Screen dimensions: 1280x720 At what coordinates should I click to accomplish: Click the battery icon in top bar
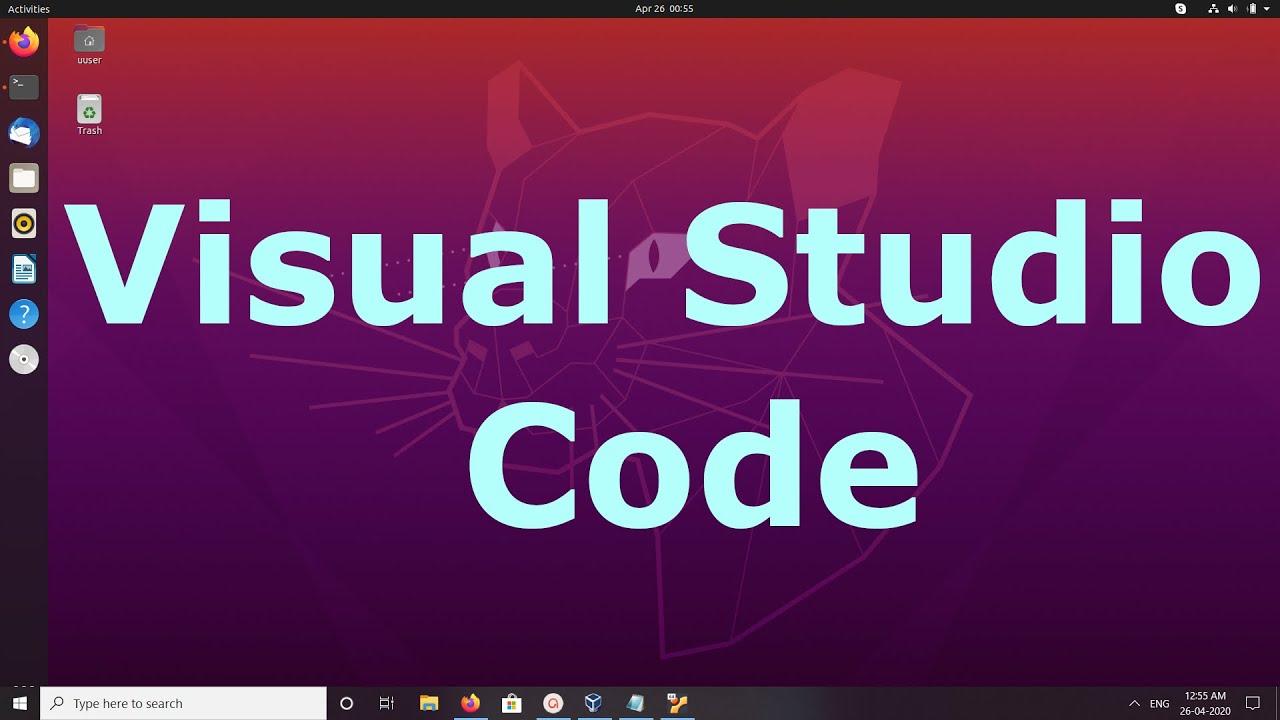[x=1251, y=9]
